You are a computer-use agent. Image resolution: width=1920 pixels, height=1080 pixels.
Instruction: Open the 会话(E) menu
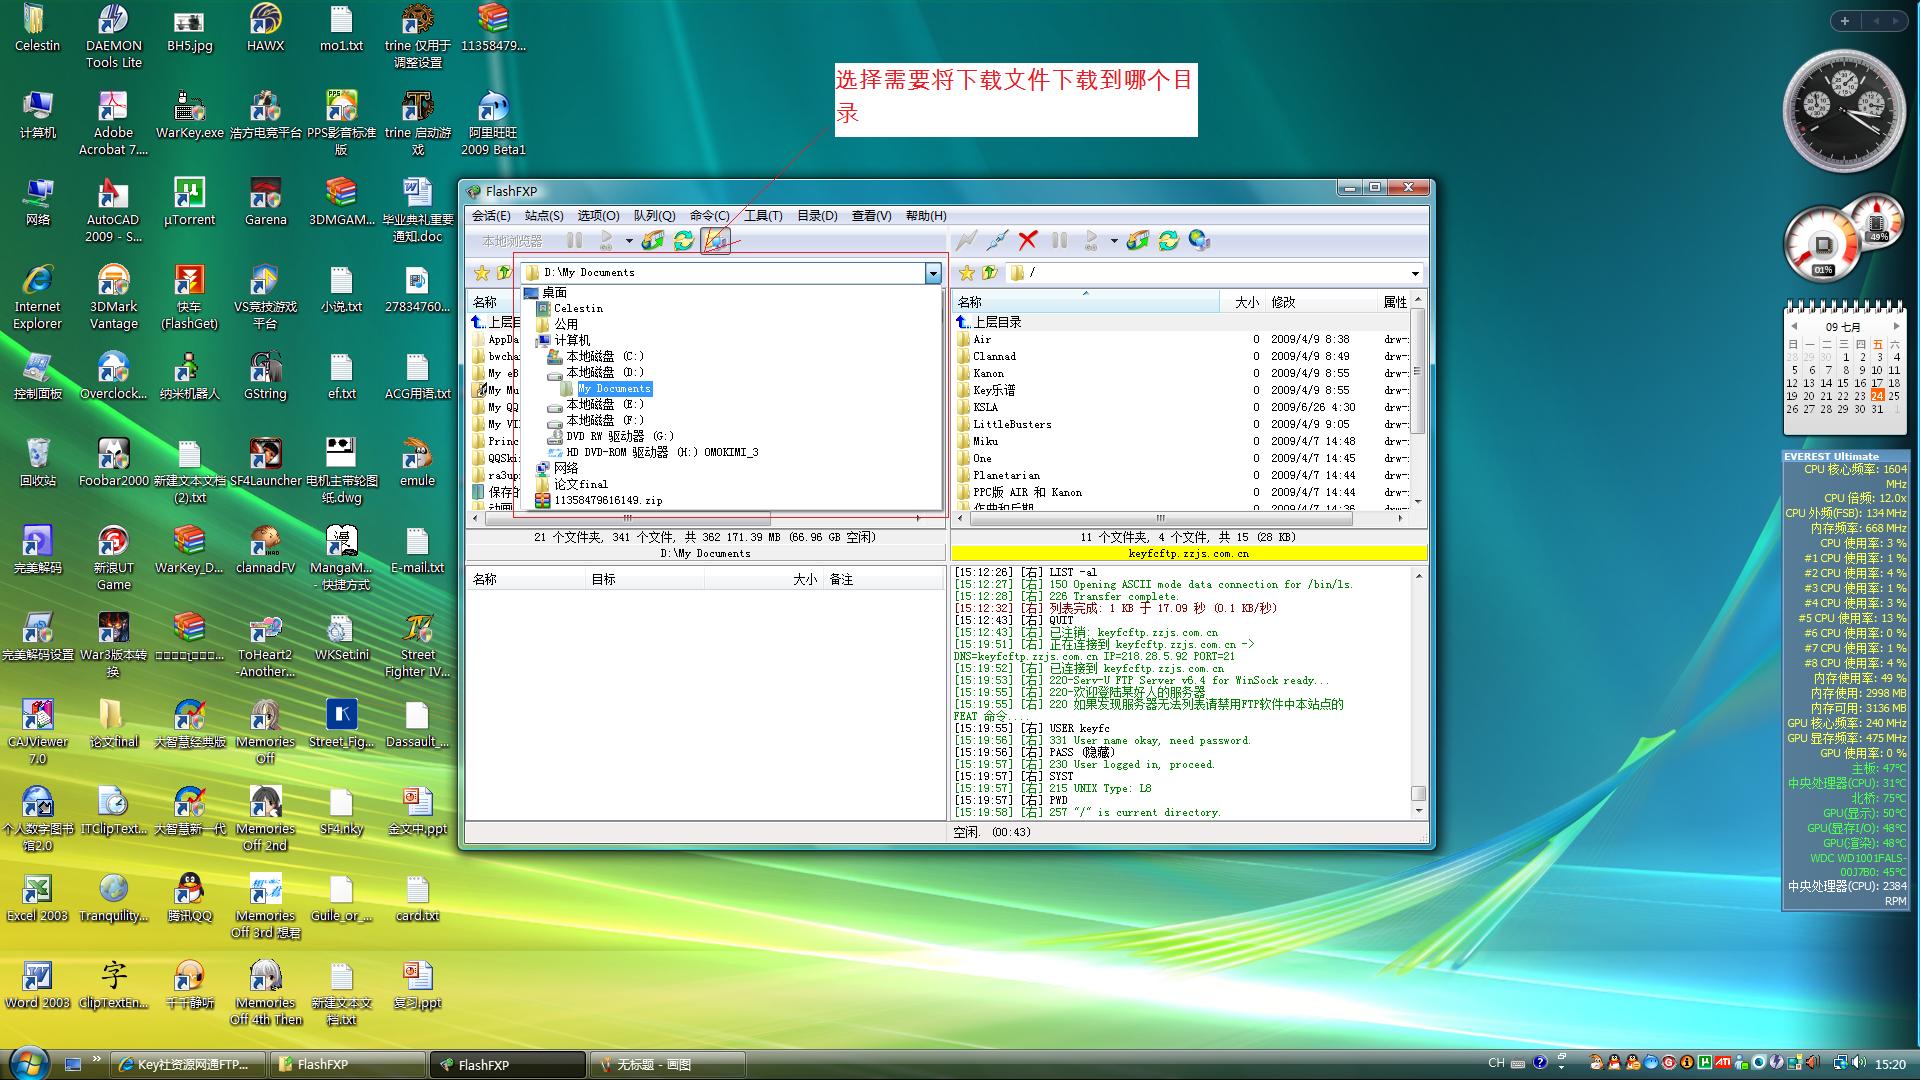491,216
